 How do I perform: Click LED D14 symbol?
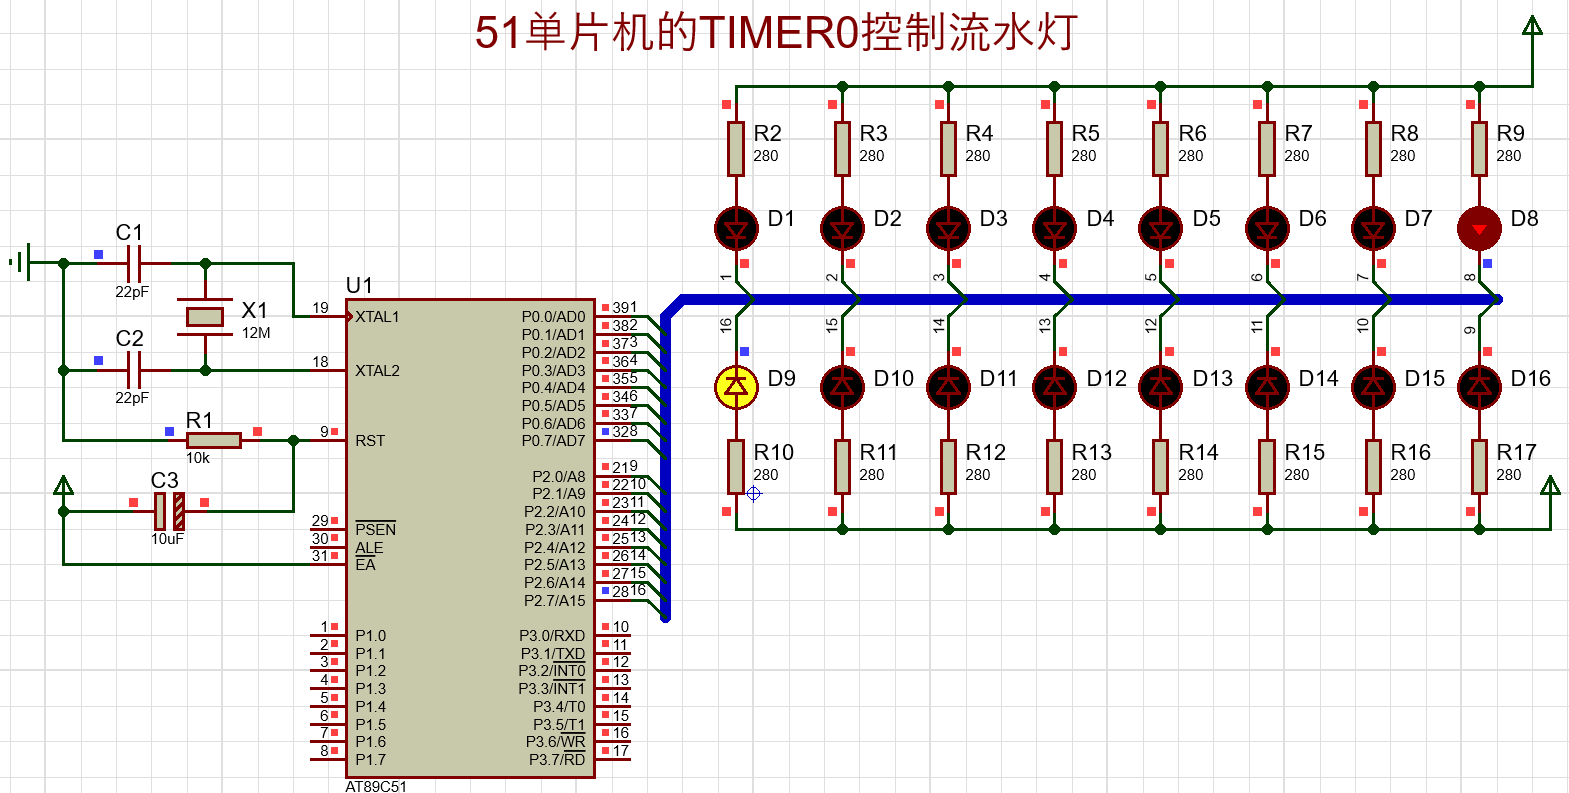coord(1267,387)
